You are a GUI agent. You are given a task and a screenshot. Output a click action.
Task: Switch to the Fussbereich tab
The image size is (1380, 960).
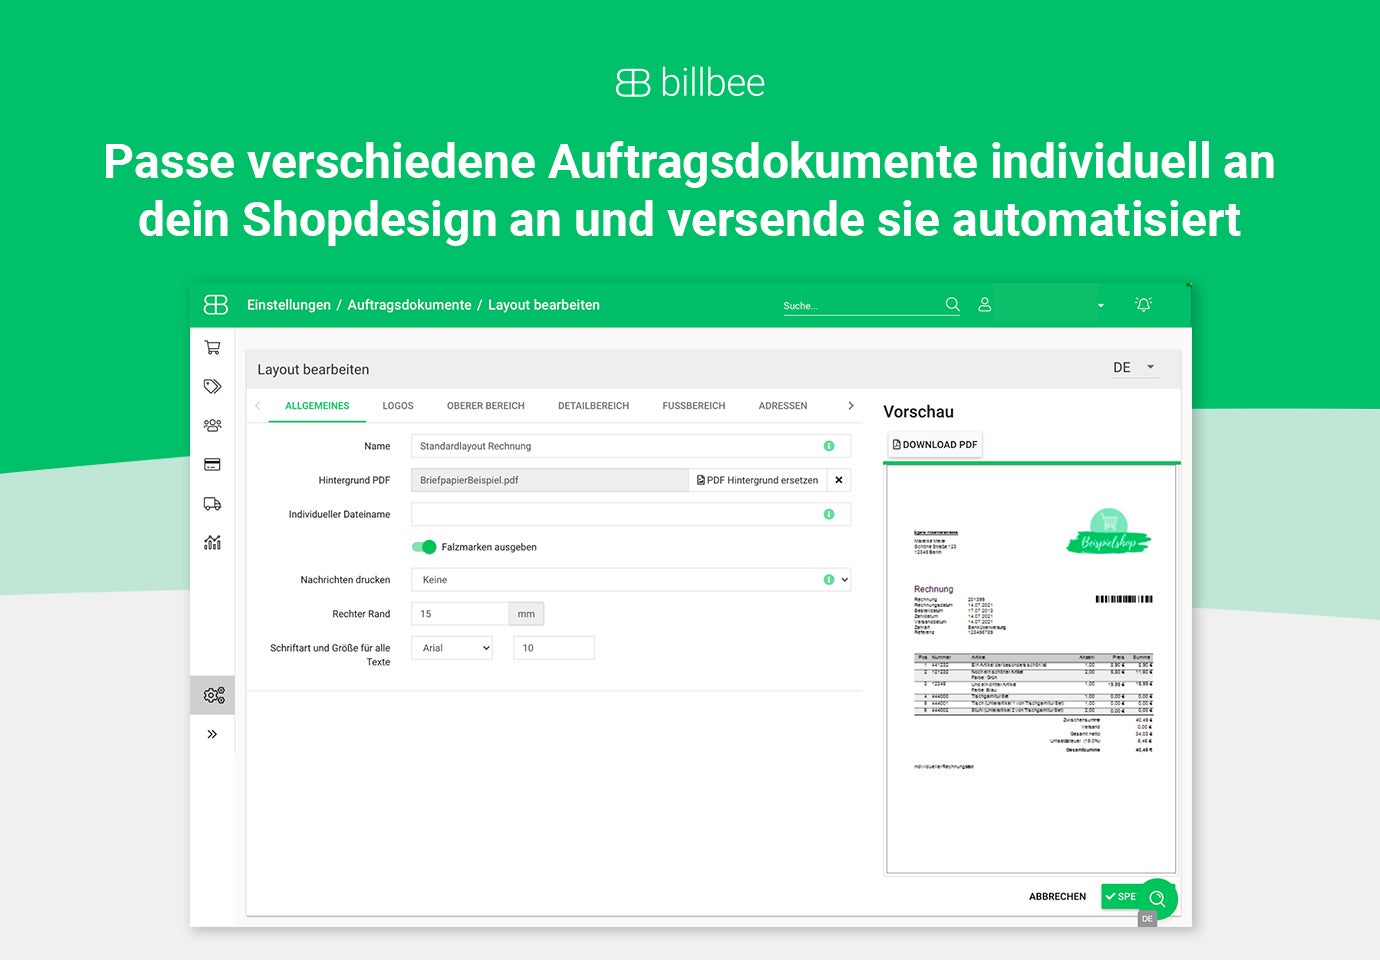[694, 406]
